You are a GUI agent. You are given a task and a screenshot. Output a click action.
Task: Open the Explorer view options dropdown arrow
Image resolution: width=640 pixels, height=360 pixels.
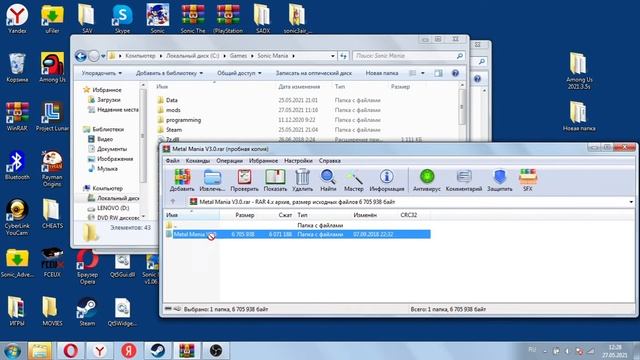pyautogui.click(x=422, y=73)
